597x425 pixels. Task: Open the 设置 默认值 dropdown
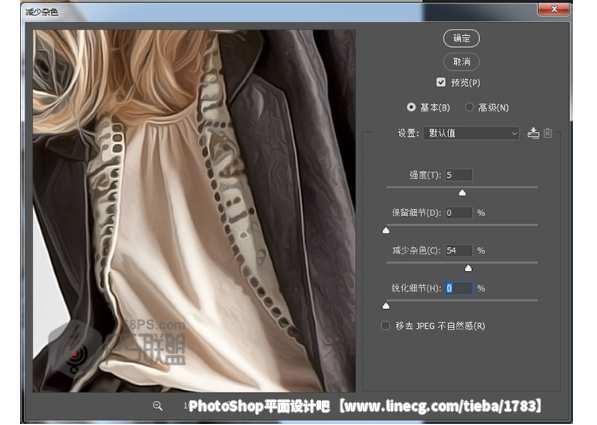point(471,133)
